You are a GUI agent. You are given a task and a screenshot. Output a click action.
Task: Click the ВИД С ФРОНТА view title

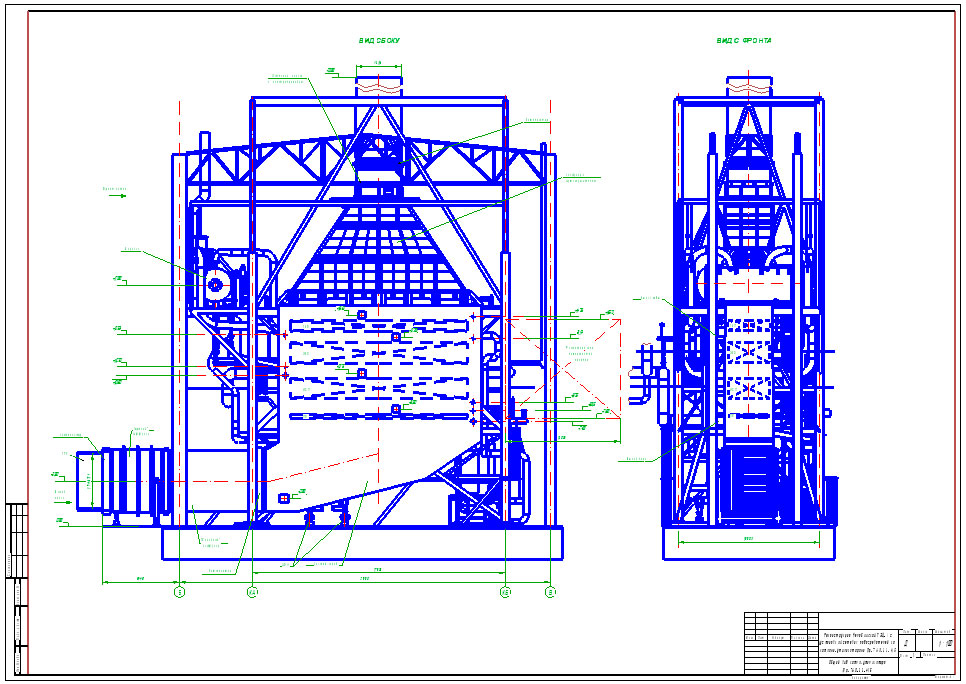(744, 41)
